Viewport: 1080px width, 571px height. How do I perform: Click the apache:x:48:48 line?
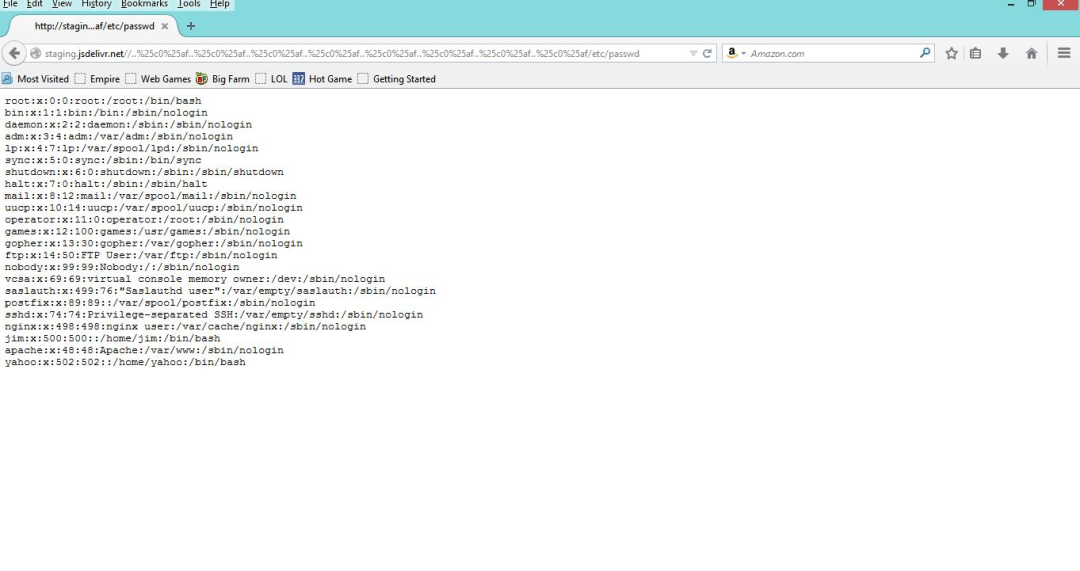(144, 350)
